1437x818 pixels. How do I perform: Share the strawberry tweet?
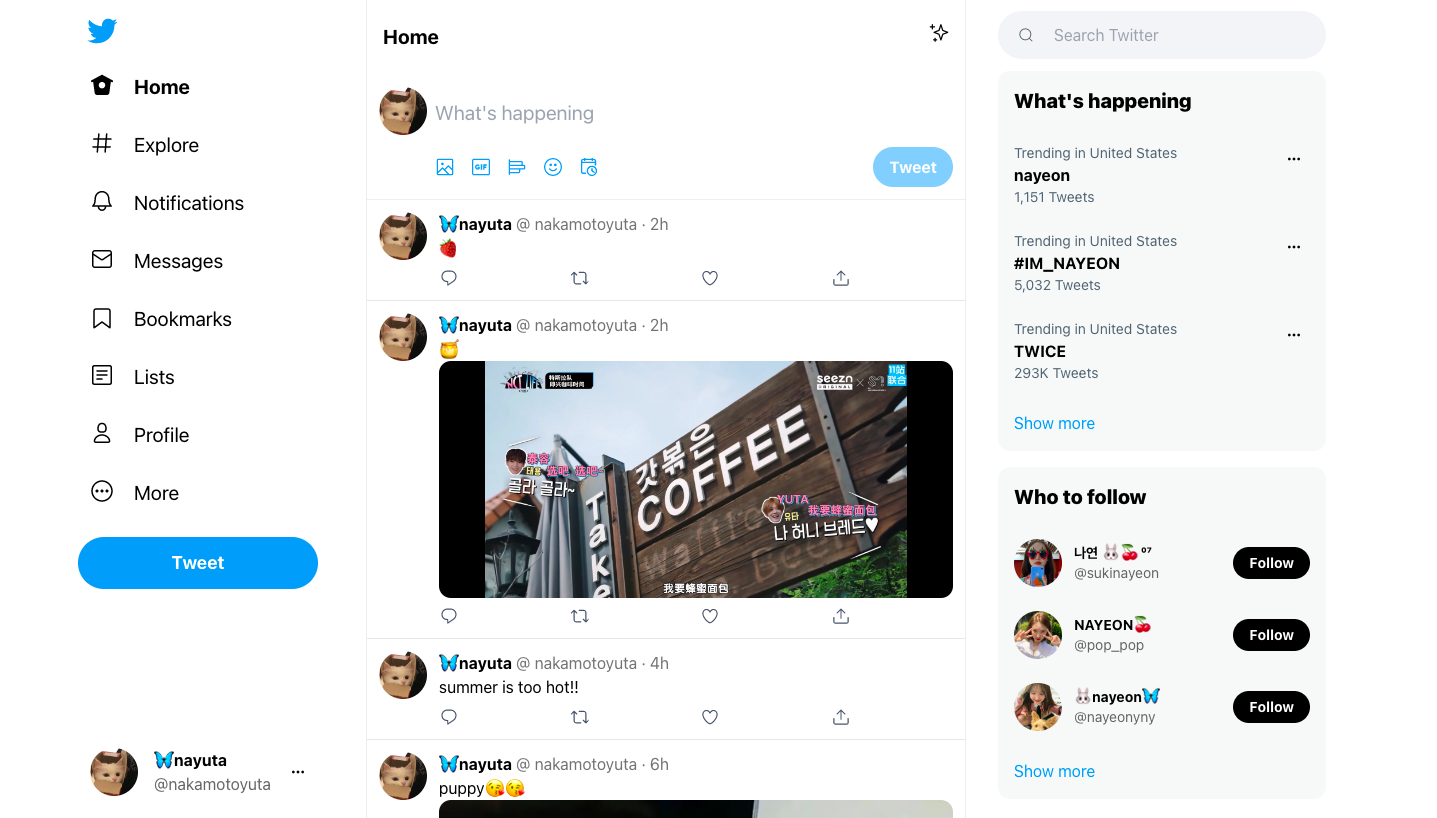[x=841, y=278]
